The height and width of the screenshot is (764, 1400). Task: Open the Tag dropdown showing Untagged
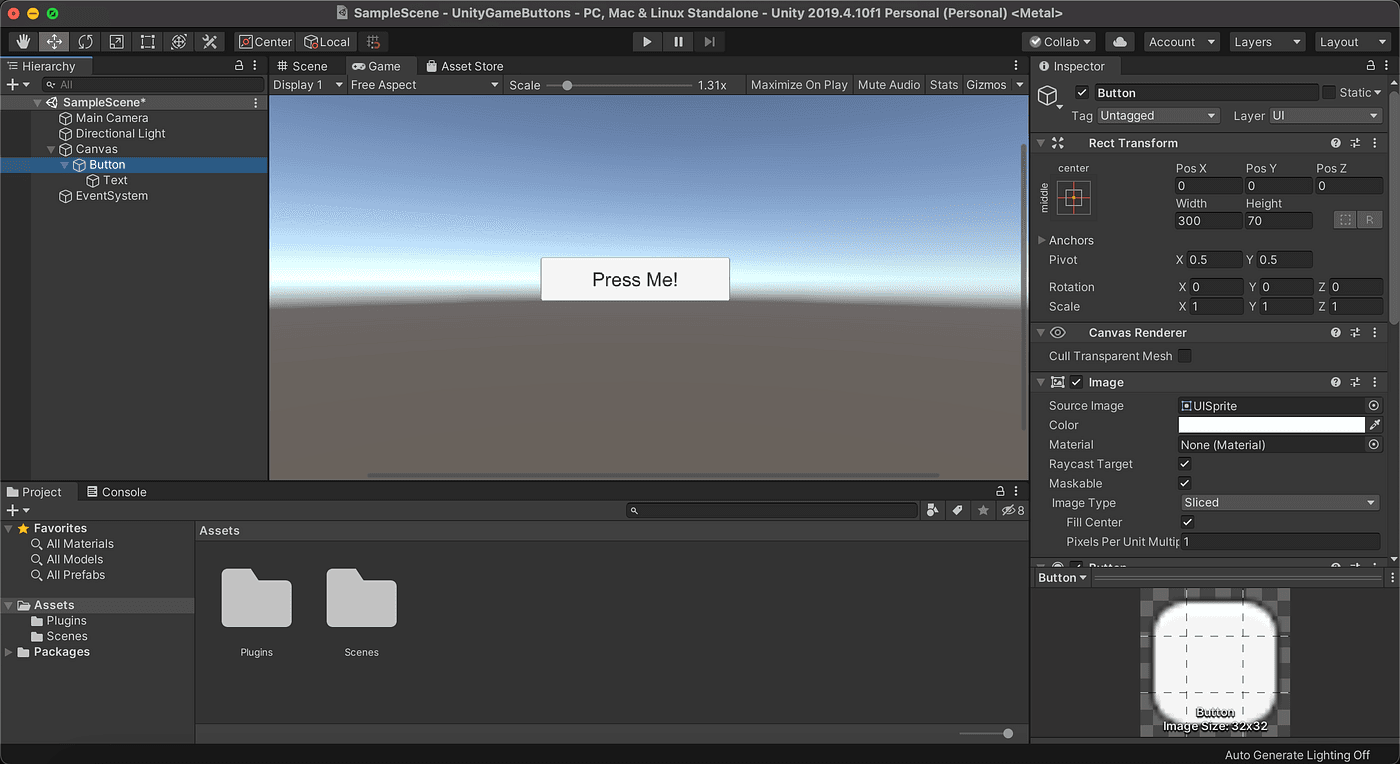[1157, 116]
